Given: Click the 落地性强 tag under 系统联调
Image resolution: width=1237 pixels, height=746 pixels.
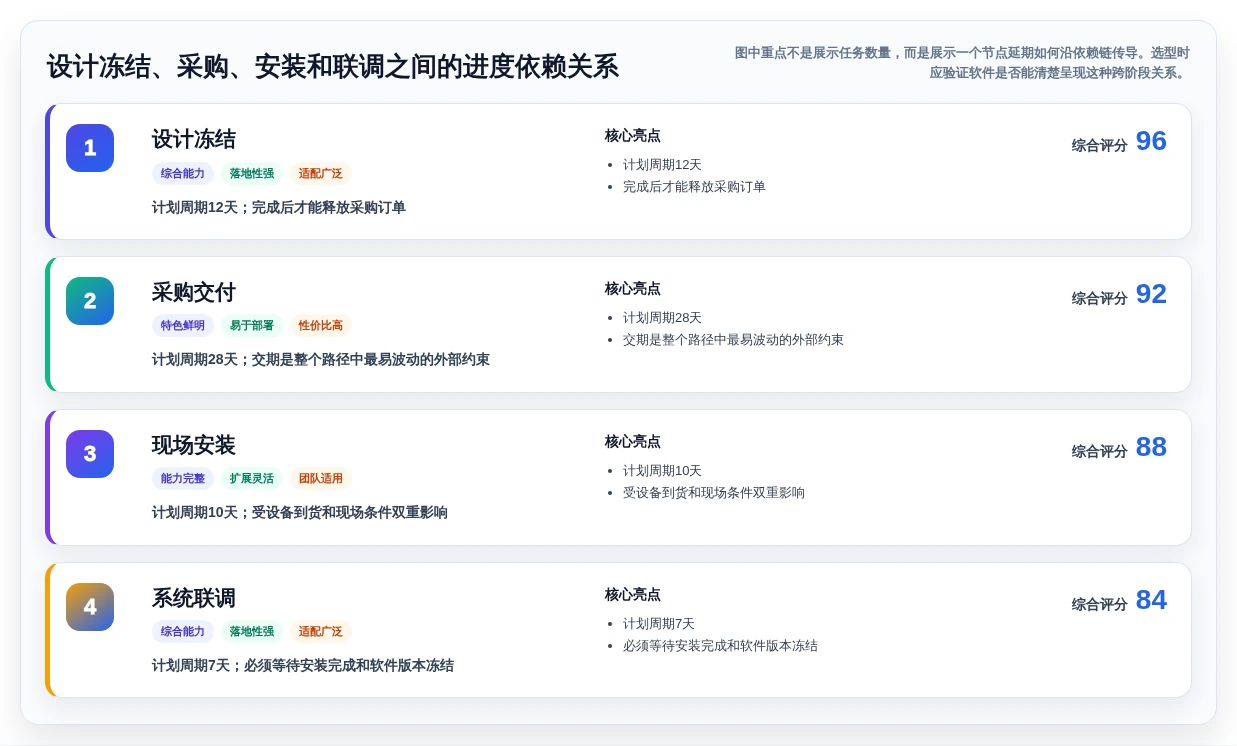Looking at the screenshot, I should (252, 632).
